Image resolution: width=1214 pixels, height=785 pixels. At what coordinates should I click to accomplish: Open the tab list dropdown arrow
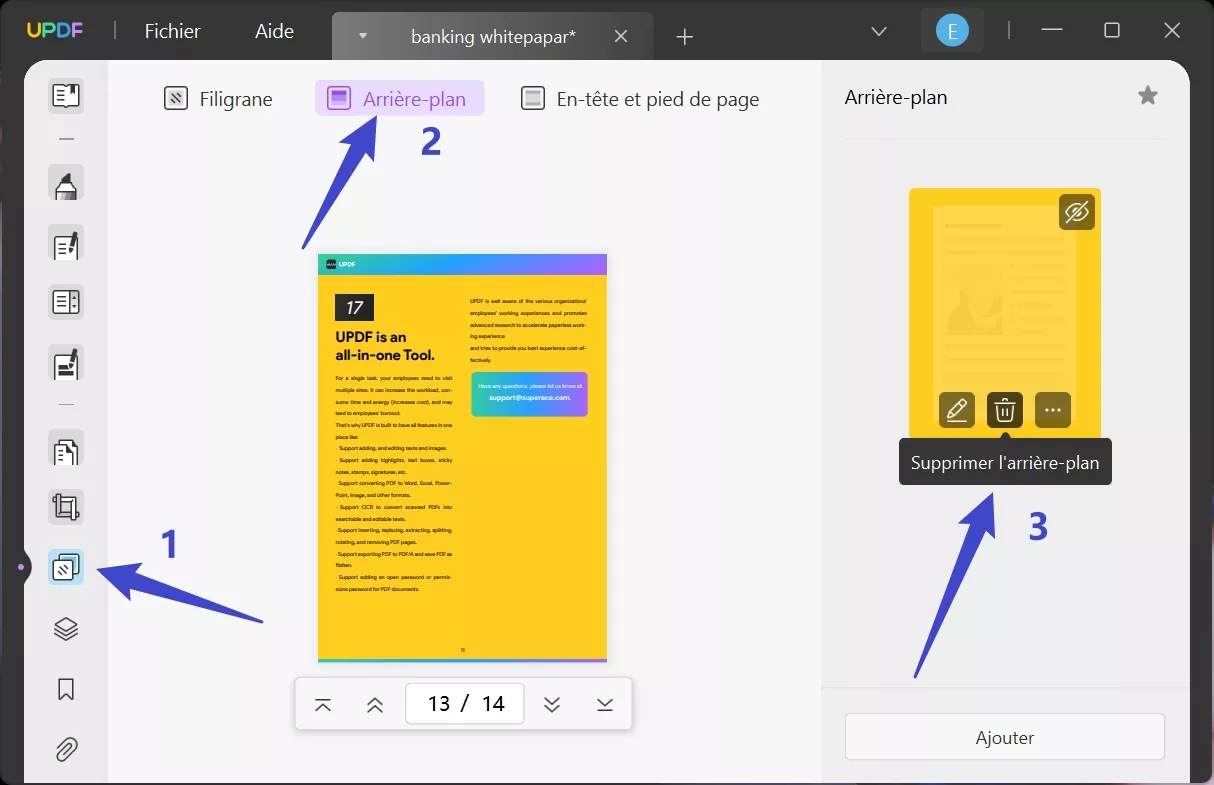coord(363,36)
